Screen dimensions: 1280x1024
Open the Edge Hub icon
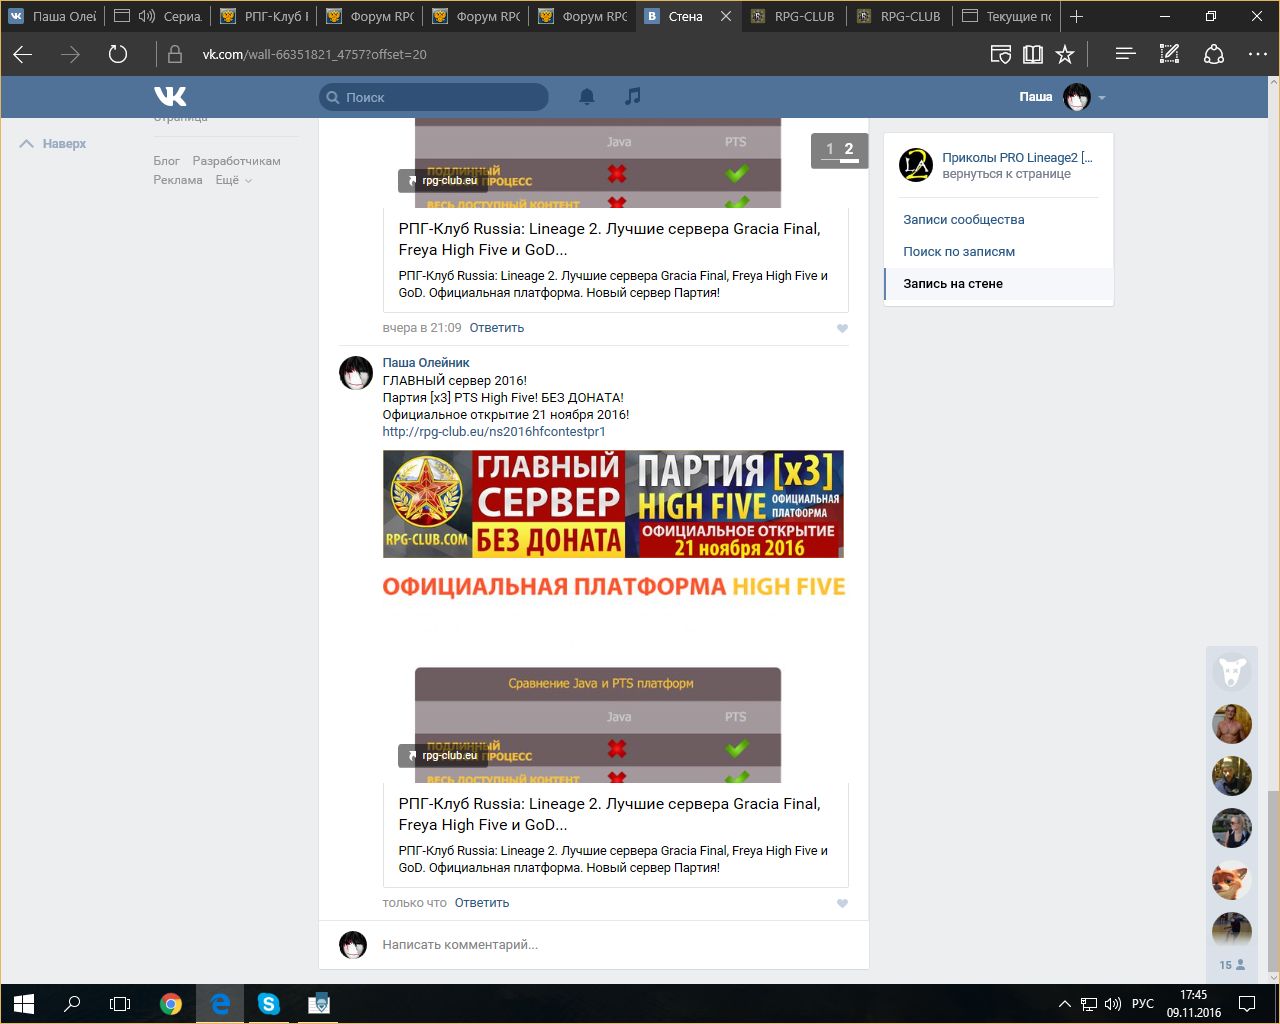(x=1125, y=54)
